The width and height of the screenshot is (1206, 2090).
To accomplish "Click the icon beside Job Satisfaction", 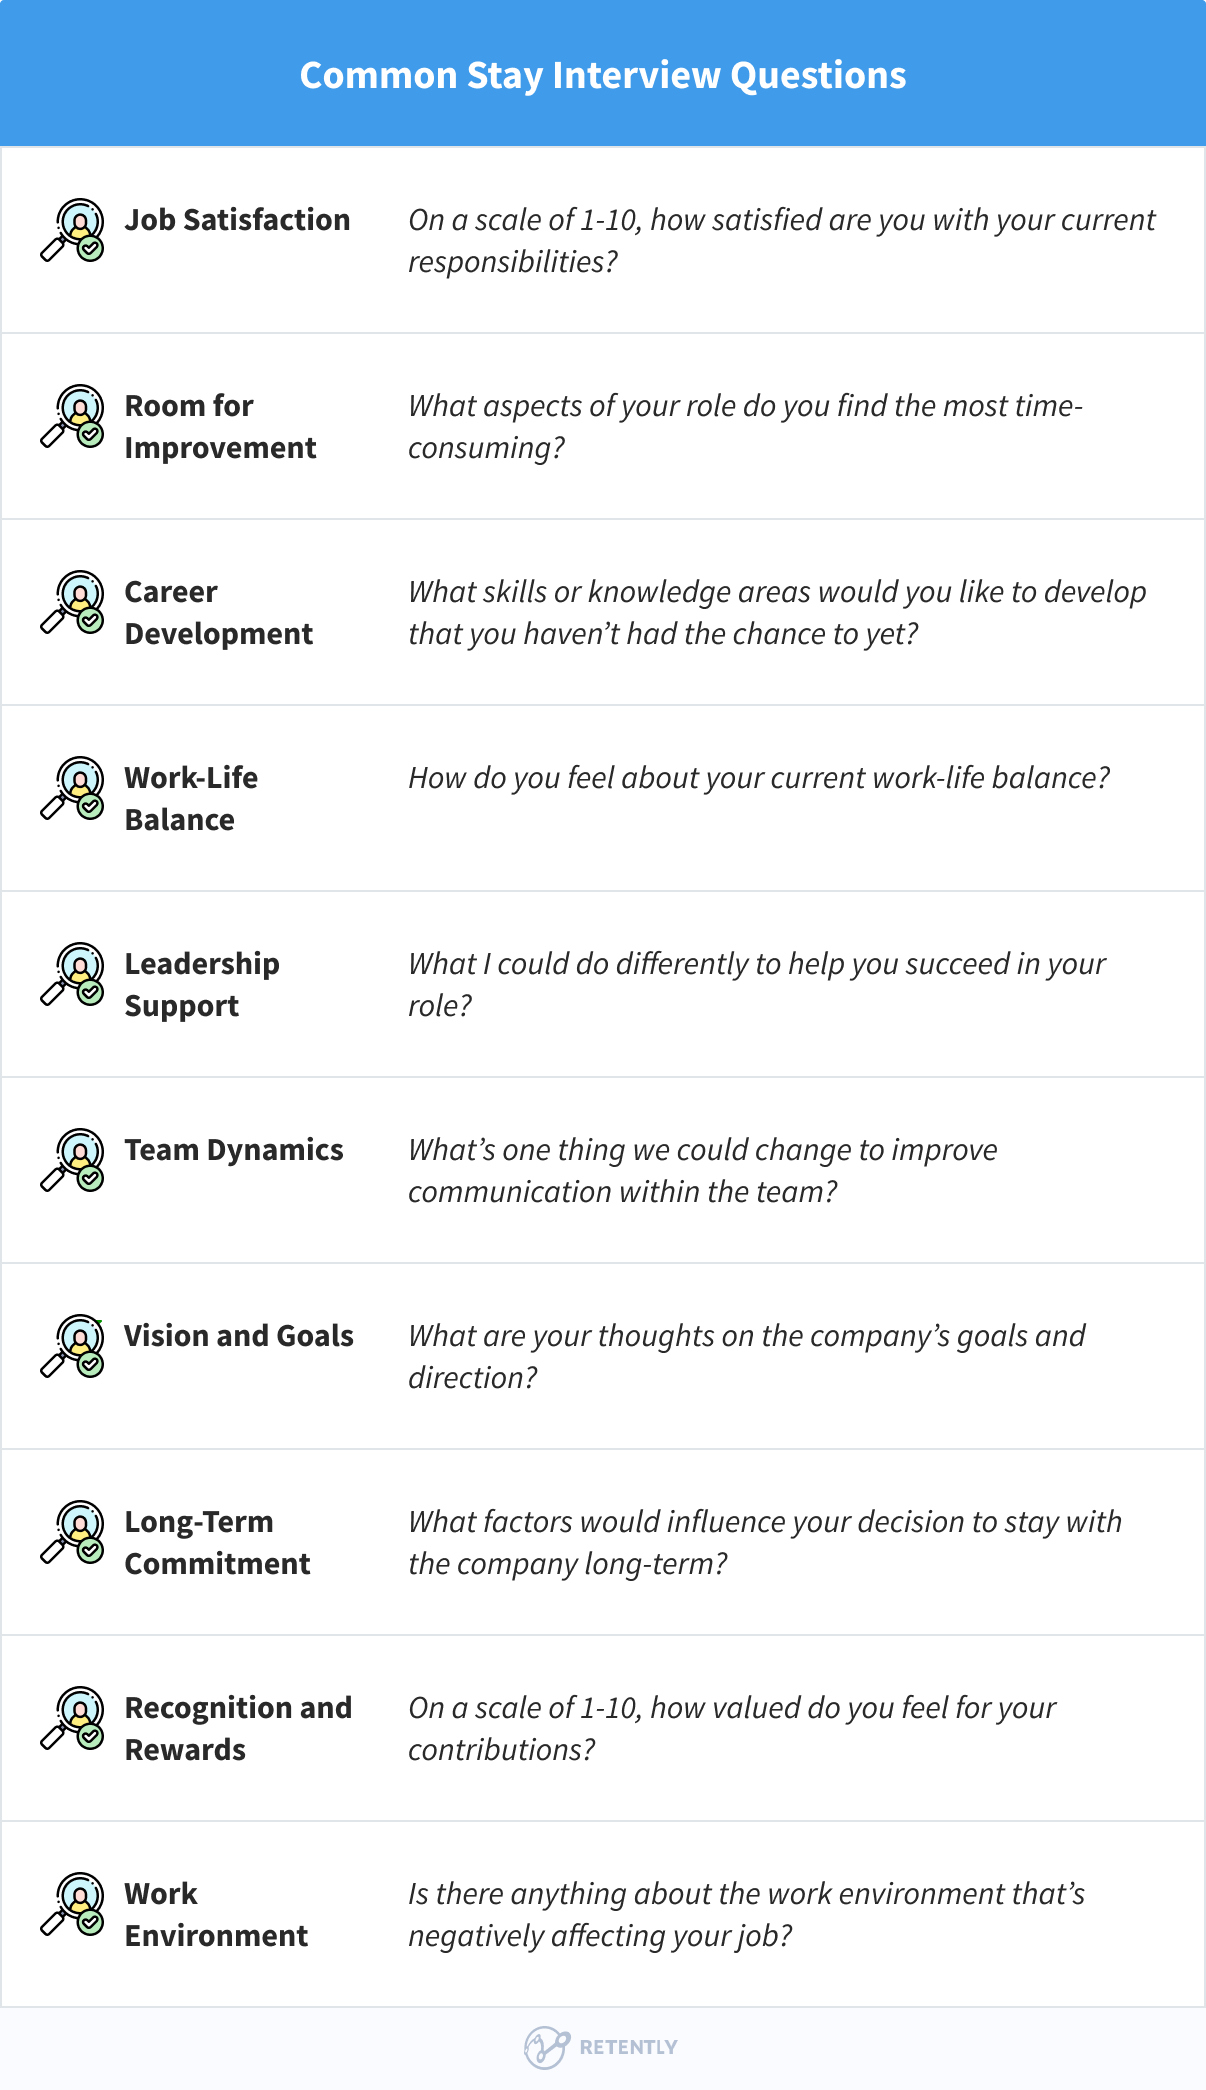I will (x=73, y=230).
